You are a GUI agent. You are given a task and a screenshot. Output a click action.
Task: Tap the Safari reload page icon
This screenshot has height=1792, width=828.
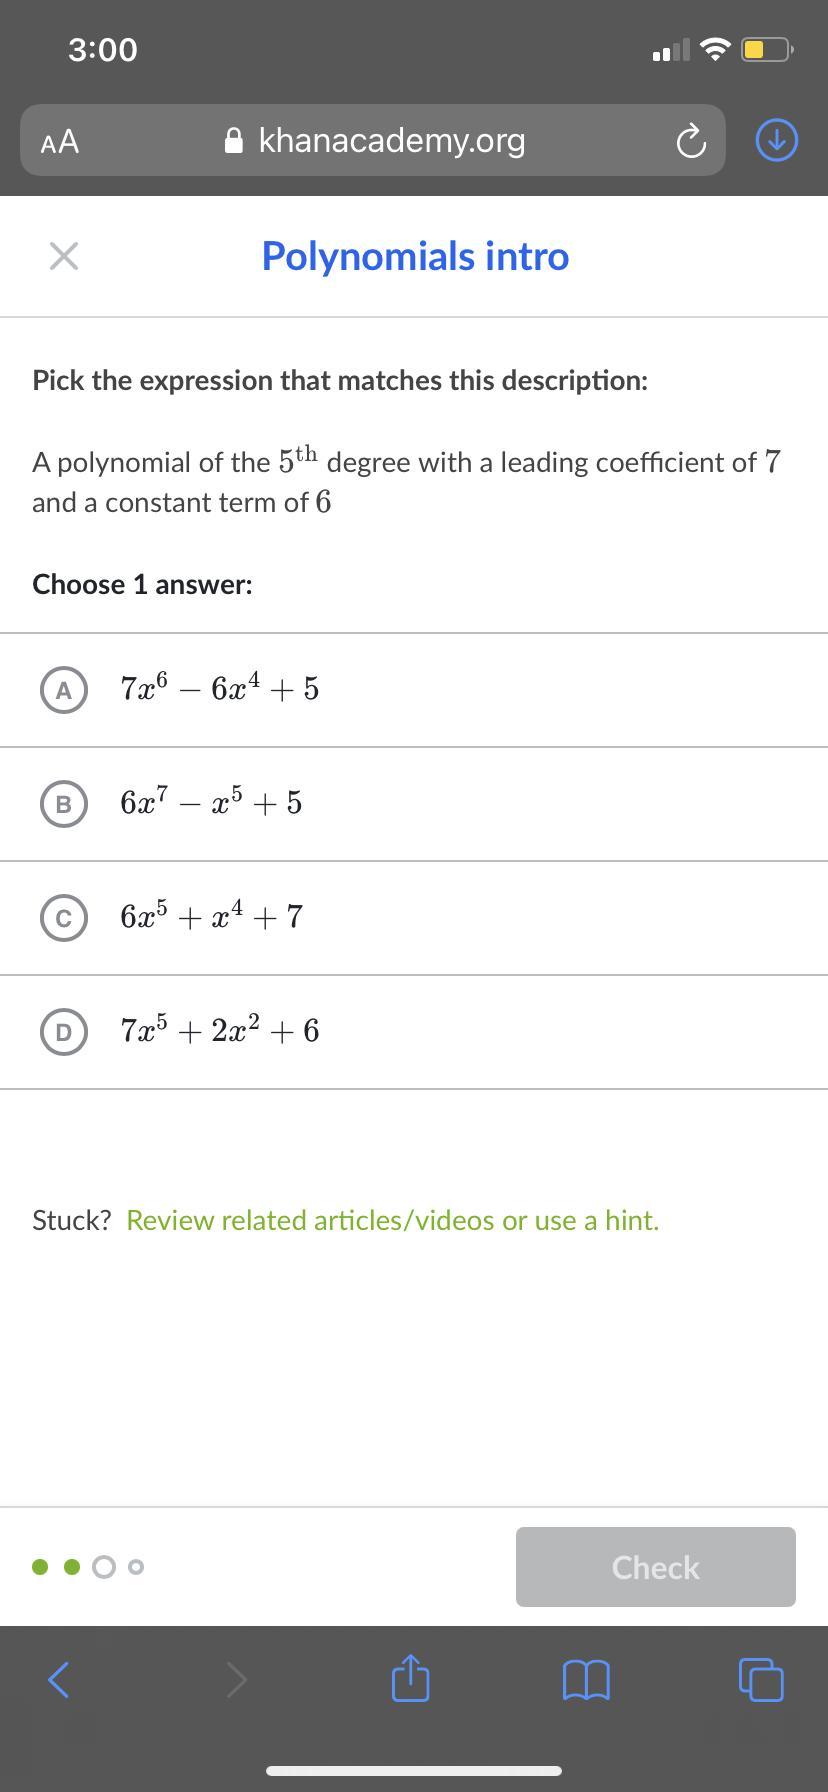(x=691, y=141)
